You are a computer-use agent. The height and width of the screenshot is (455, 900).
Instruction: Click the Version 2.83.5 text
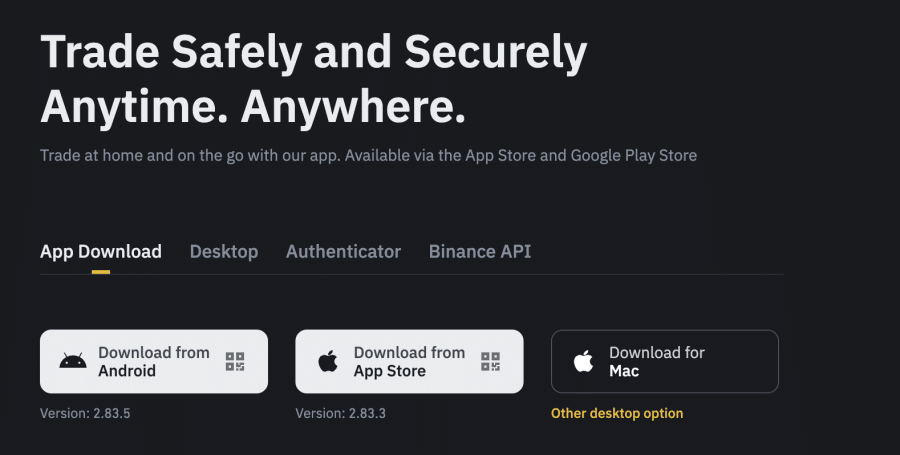pos(85,413)
